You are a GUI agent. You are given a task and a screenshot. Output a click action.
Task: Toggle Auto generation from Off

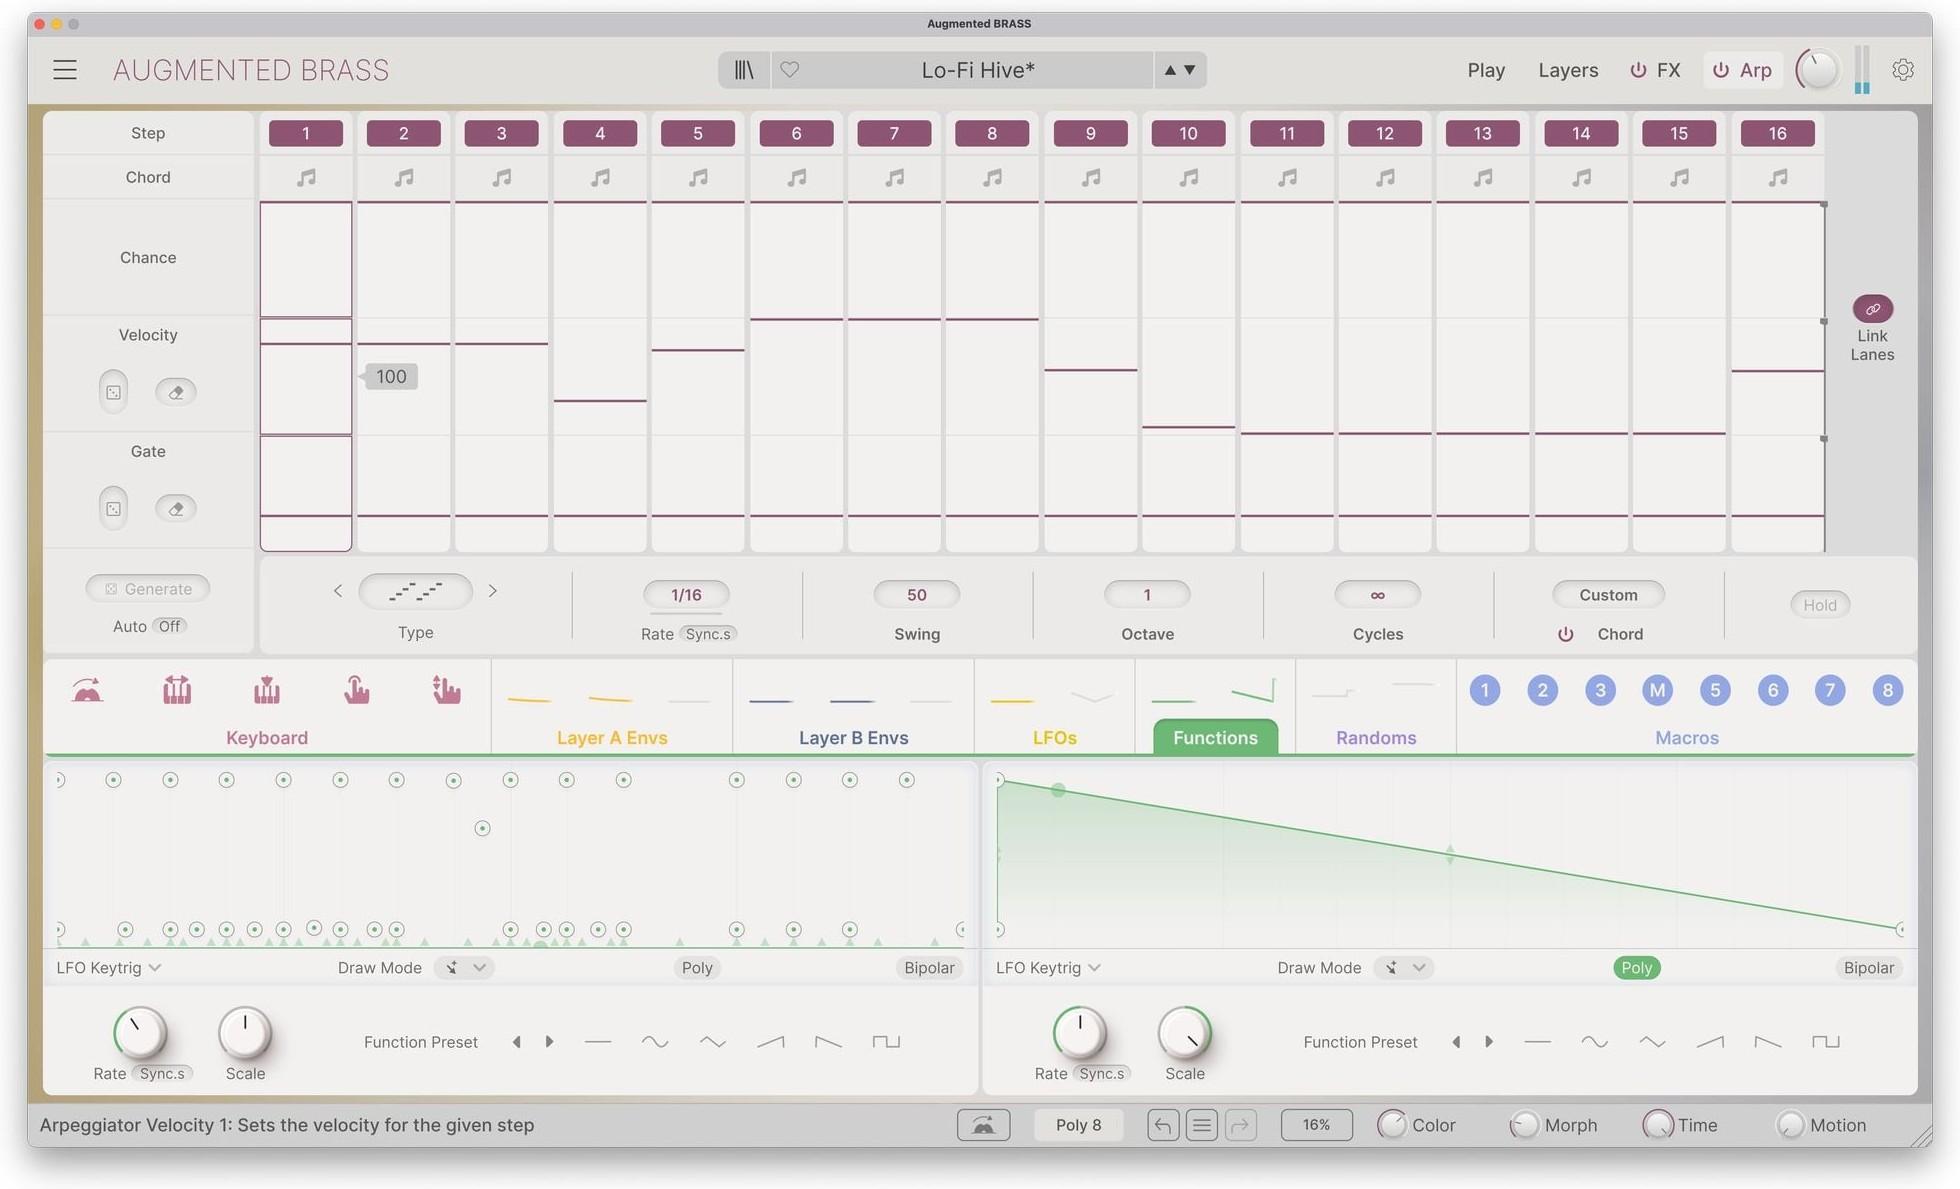[x=168, y=626]
